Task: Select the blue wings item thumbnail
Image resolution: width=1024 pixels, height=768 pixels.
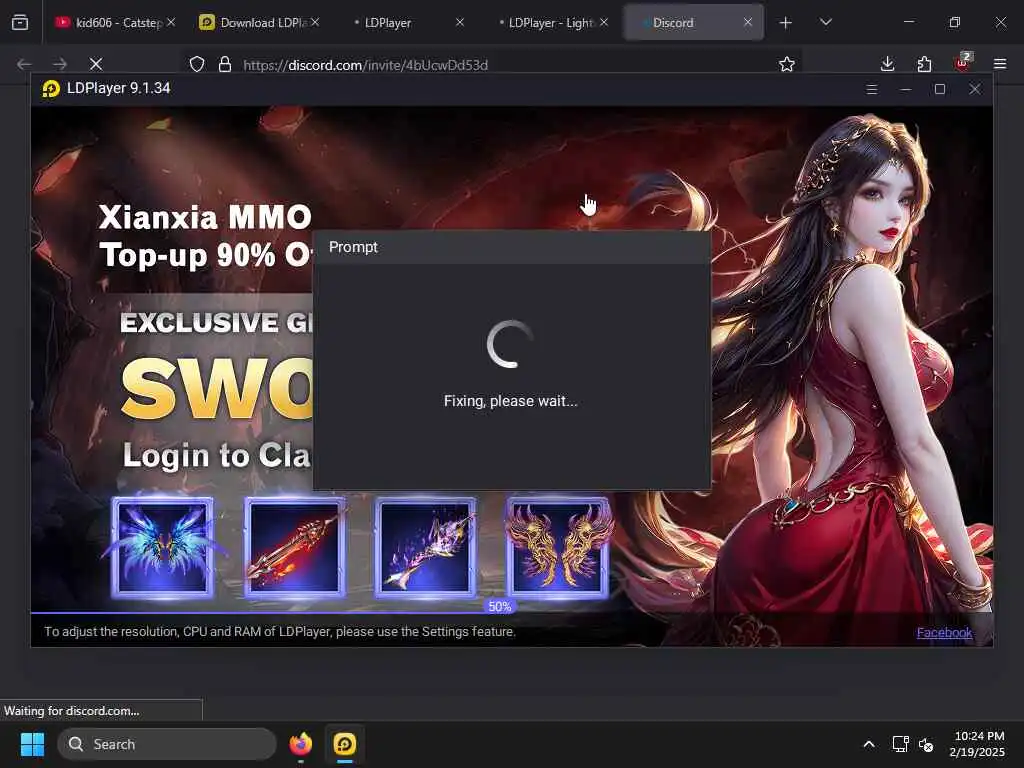Action: tap(163, 547)
